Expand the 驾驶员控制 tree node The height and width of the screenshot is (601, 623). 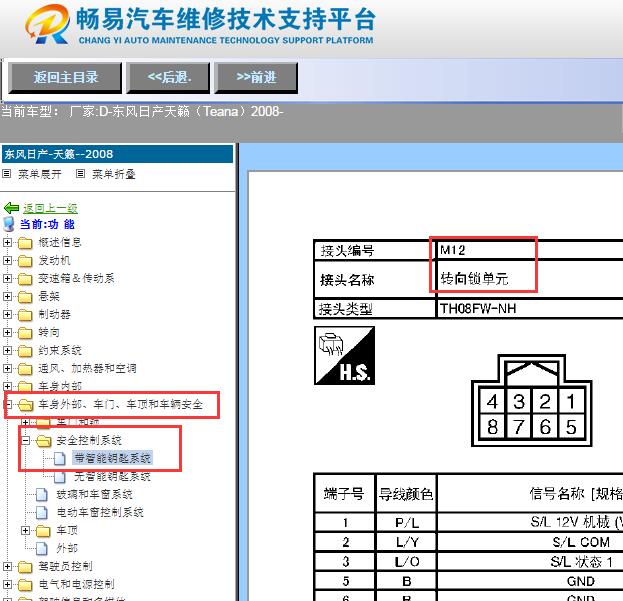(x=7, y=566)
